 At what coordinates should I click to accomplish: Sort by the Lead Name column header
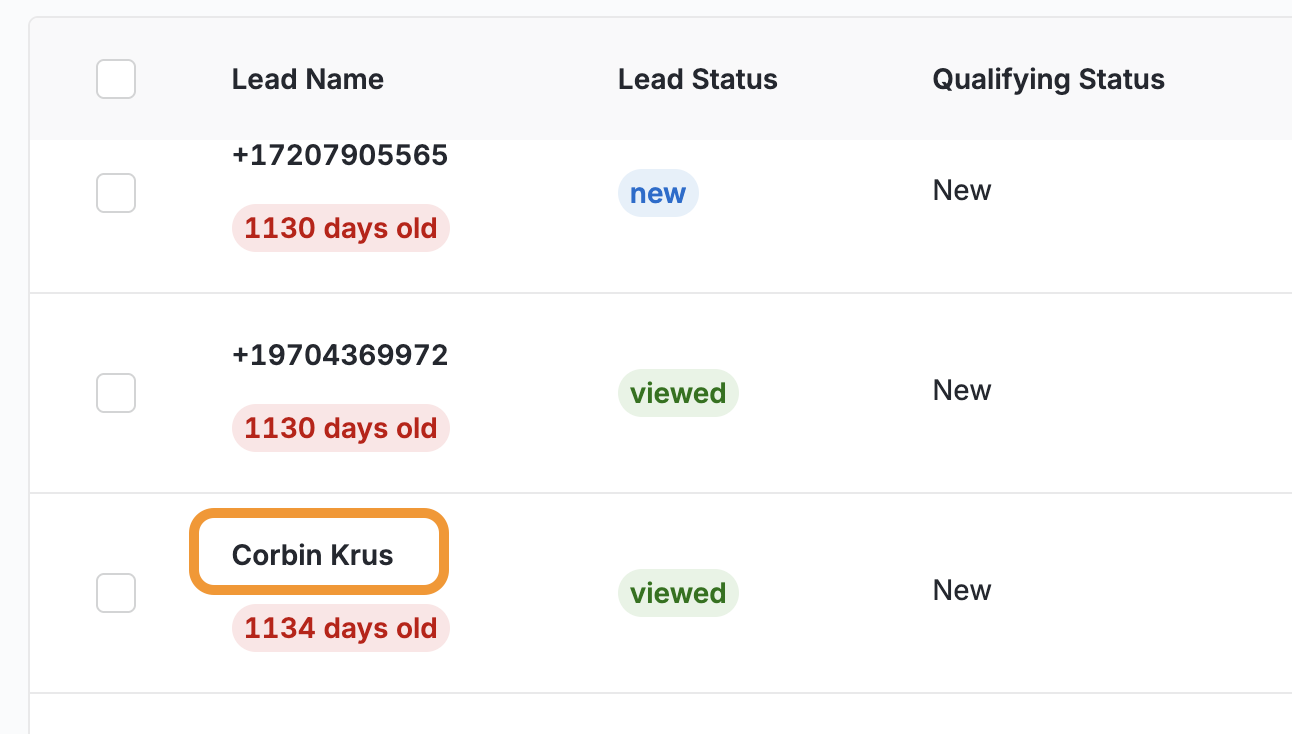[308, 80]
